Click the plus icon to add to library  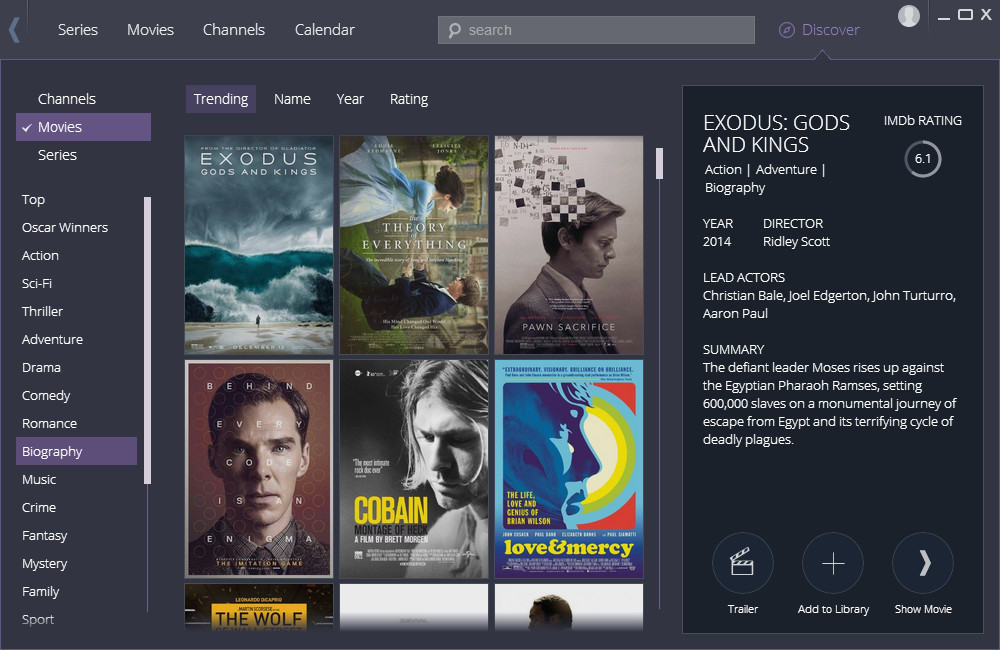click(833, 563)
